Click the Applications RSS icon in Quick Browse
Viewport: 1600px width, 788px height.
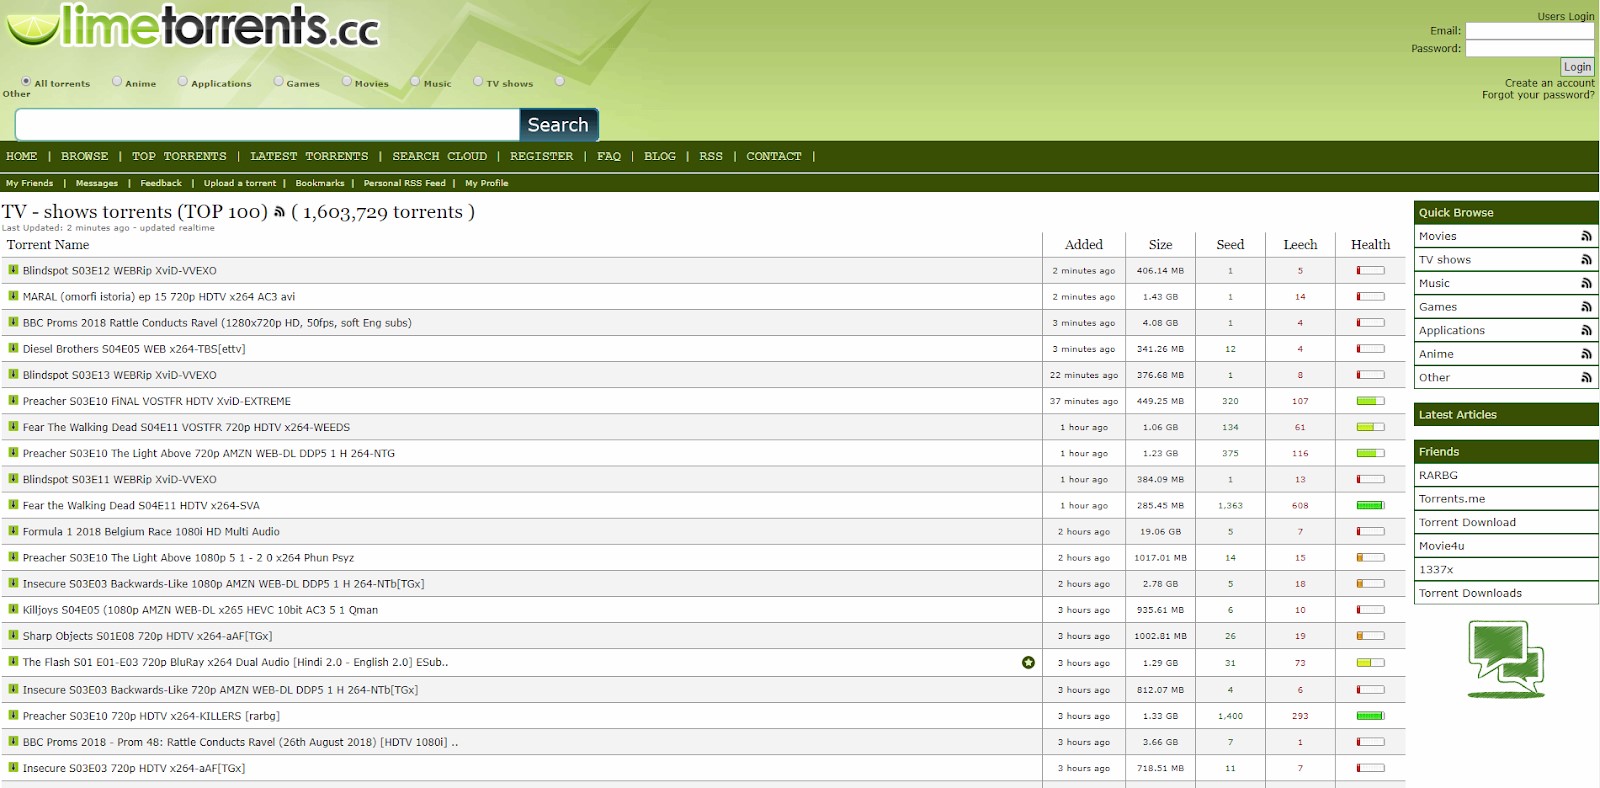click(1586, 330)
